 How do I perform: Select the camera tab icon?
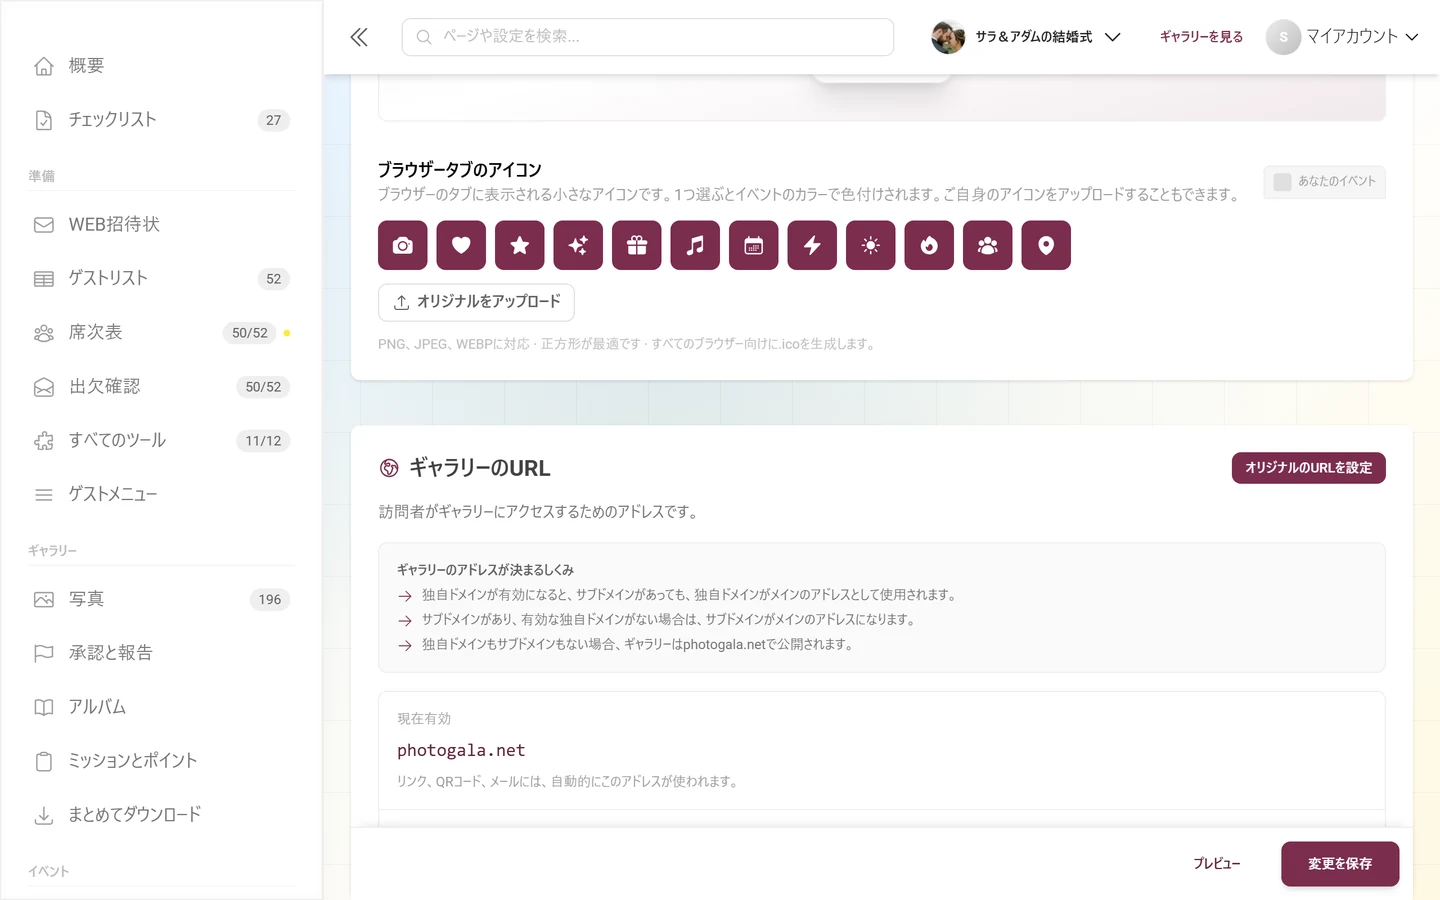pos(403,245)
